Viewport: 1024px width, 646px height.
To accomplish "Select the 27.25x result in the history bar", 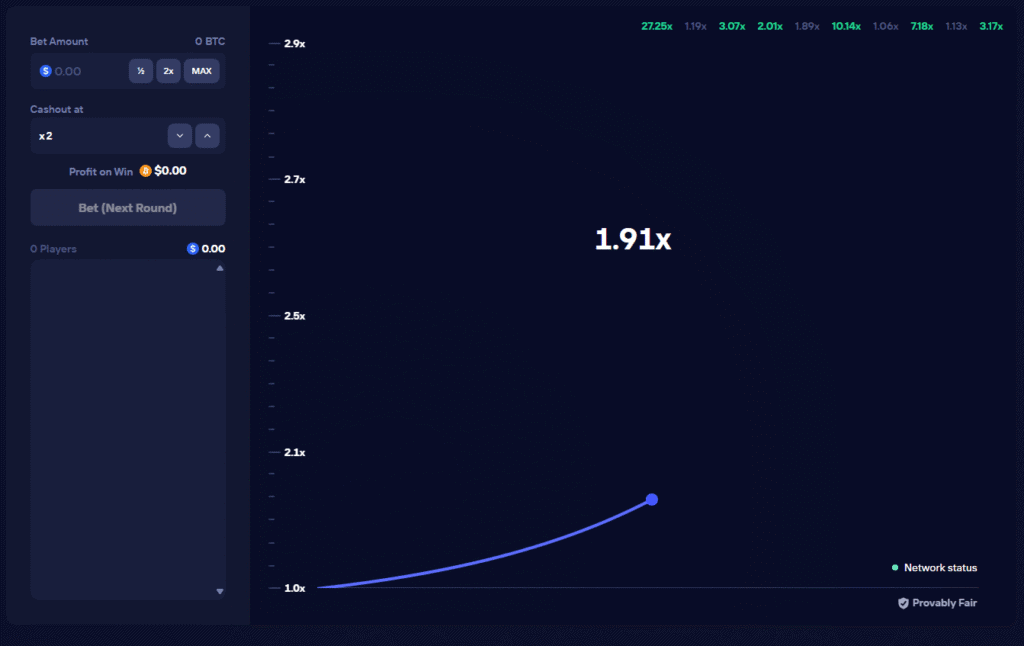I will click(x=657, y=26).
